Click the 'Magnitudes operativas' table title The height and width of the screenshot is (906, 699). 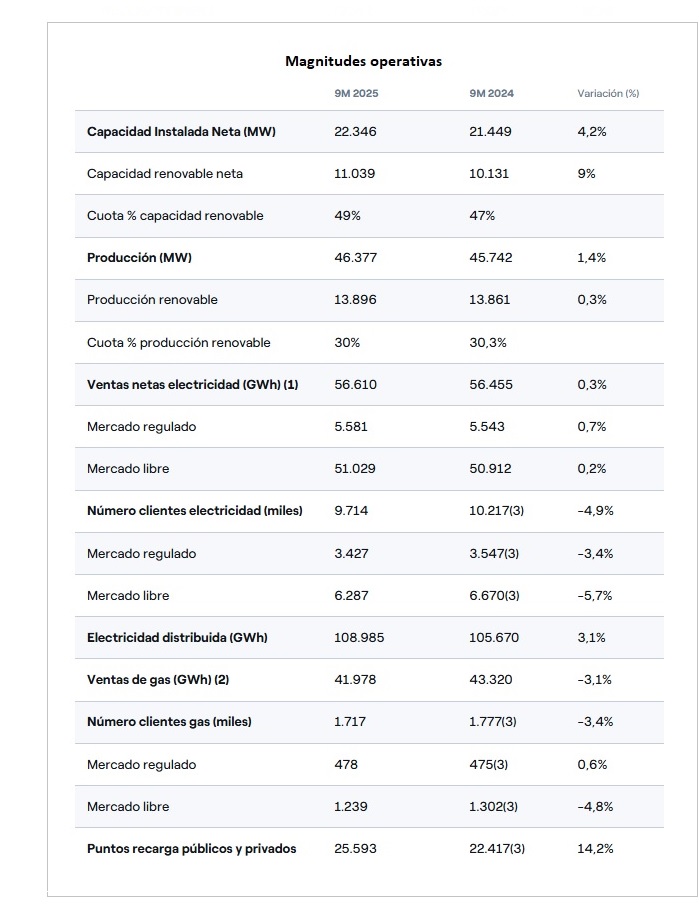tap(363, 61)
